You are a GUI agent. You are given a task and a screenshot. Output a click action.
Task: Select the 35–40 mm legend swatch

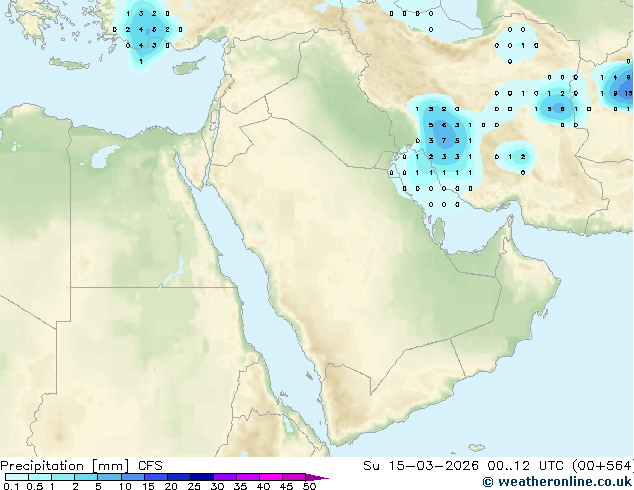[x=248, y=477]
